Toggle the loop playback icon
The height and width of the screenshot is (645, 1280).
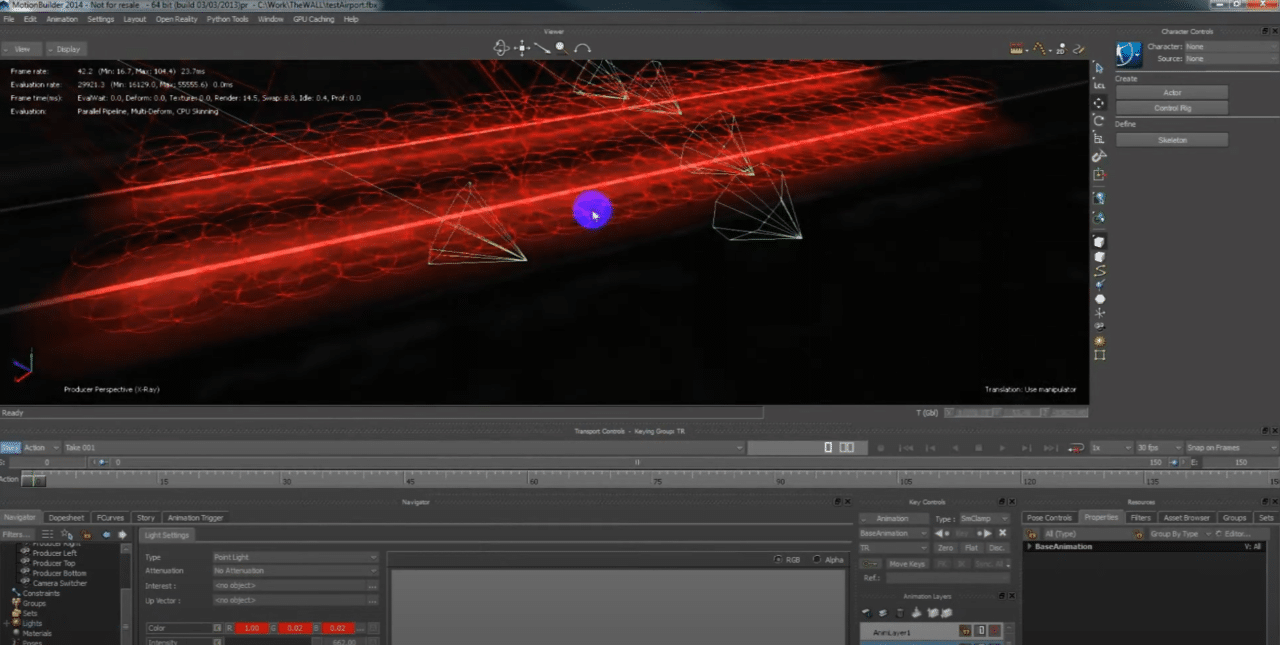click(1077, 448)
